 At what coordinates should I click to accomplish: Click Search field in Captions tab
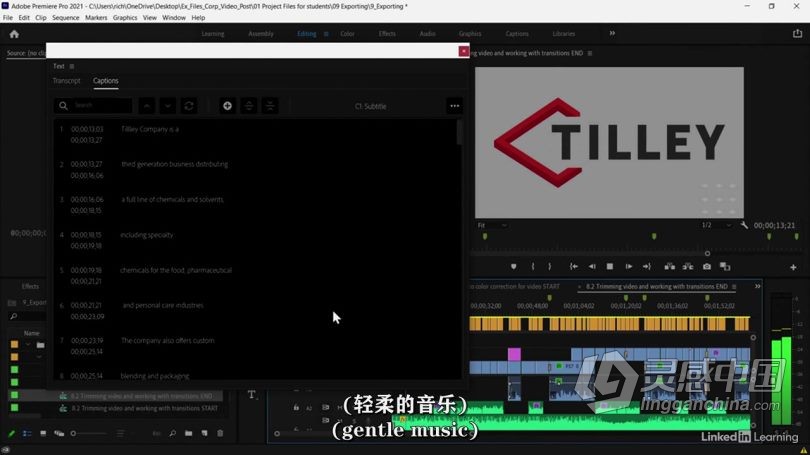(93, 105)
